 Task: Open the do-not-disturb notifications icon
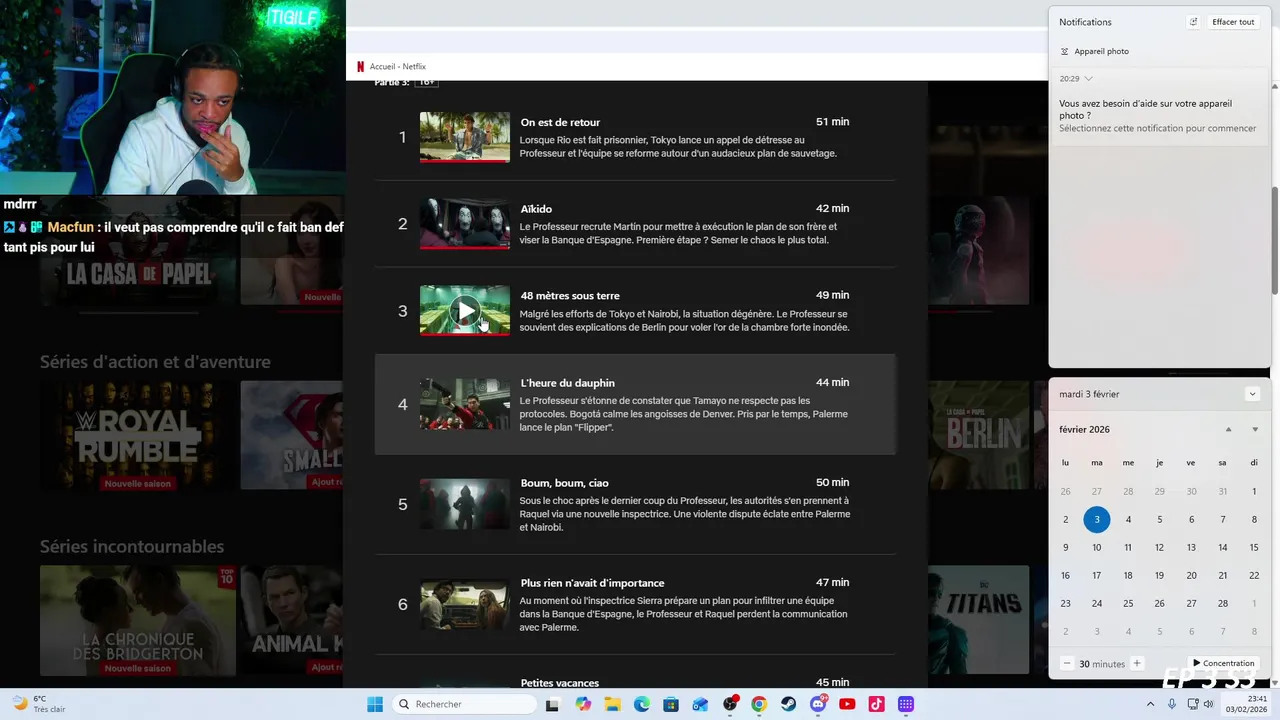[x=1193, y=22]
